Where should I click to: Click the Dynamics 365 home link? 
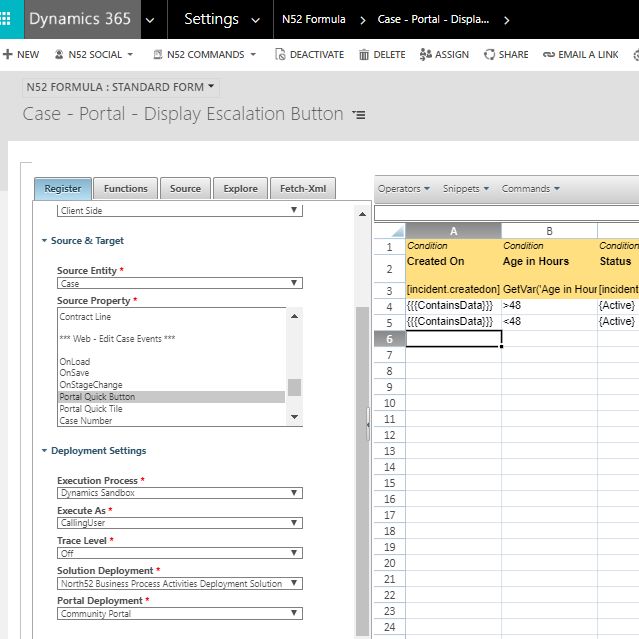pos(80,19)
